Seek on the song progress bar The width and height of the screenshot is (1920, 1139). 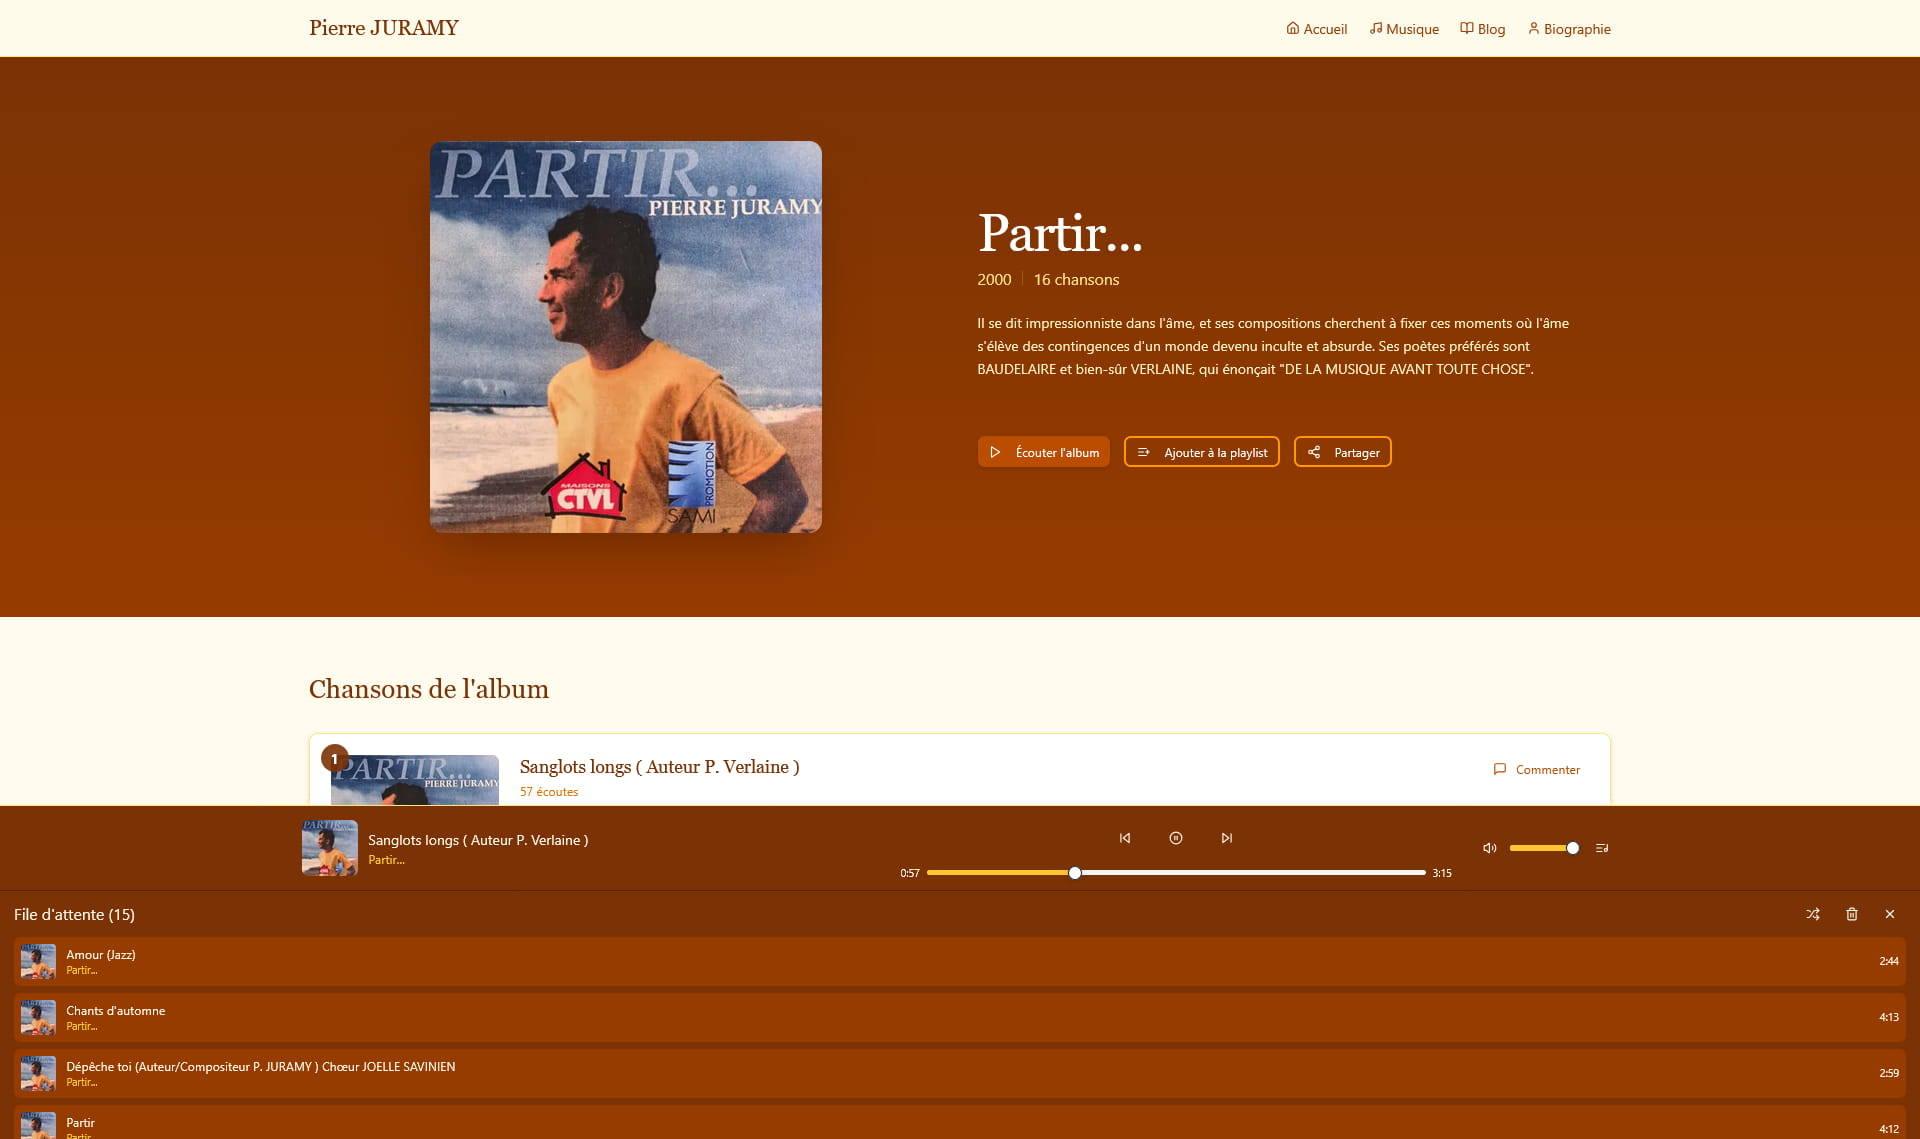tap(1250, 873)
